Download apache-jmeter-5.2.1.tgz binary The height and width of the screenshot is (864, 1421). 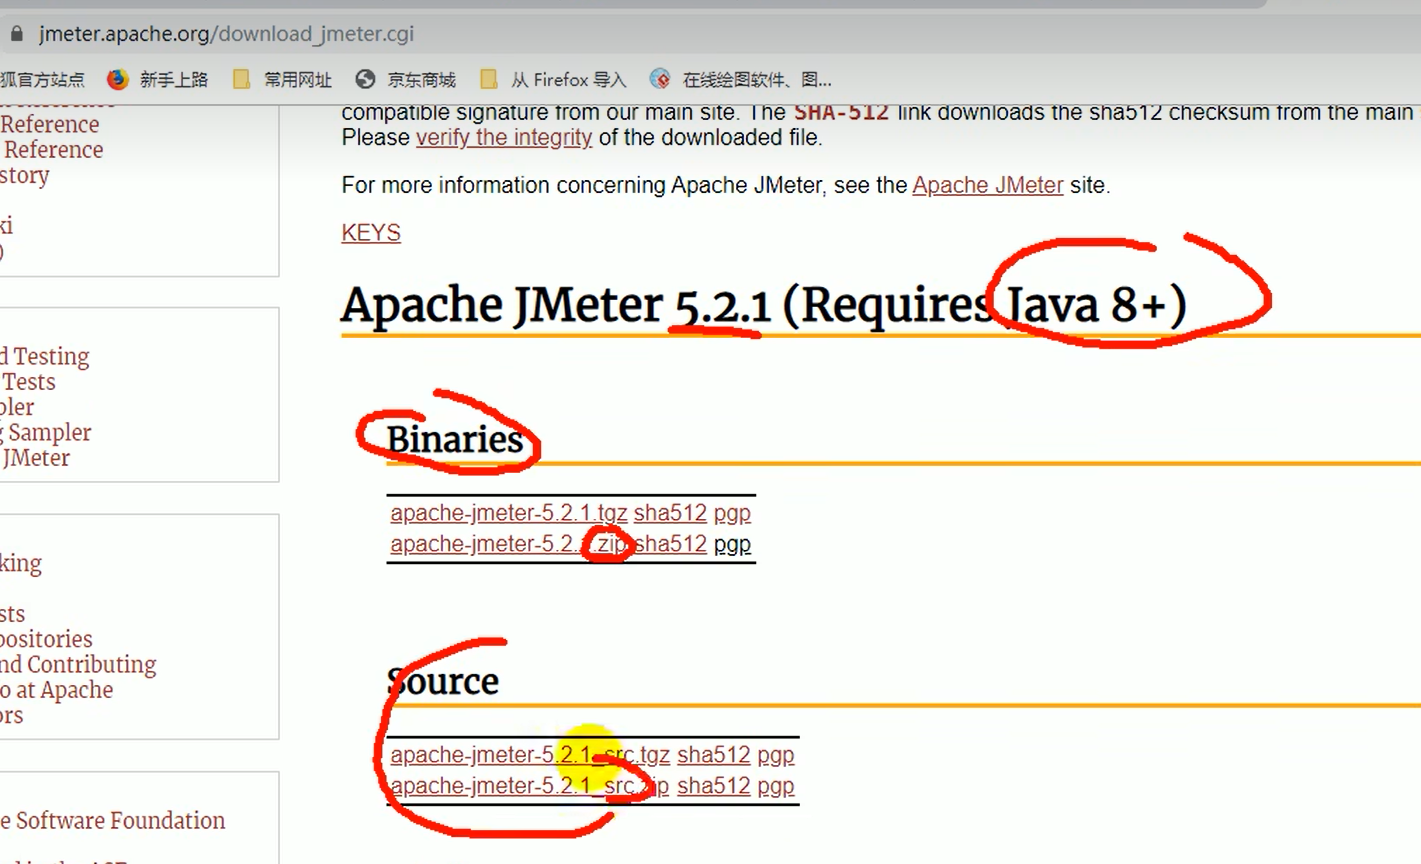509,513
